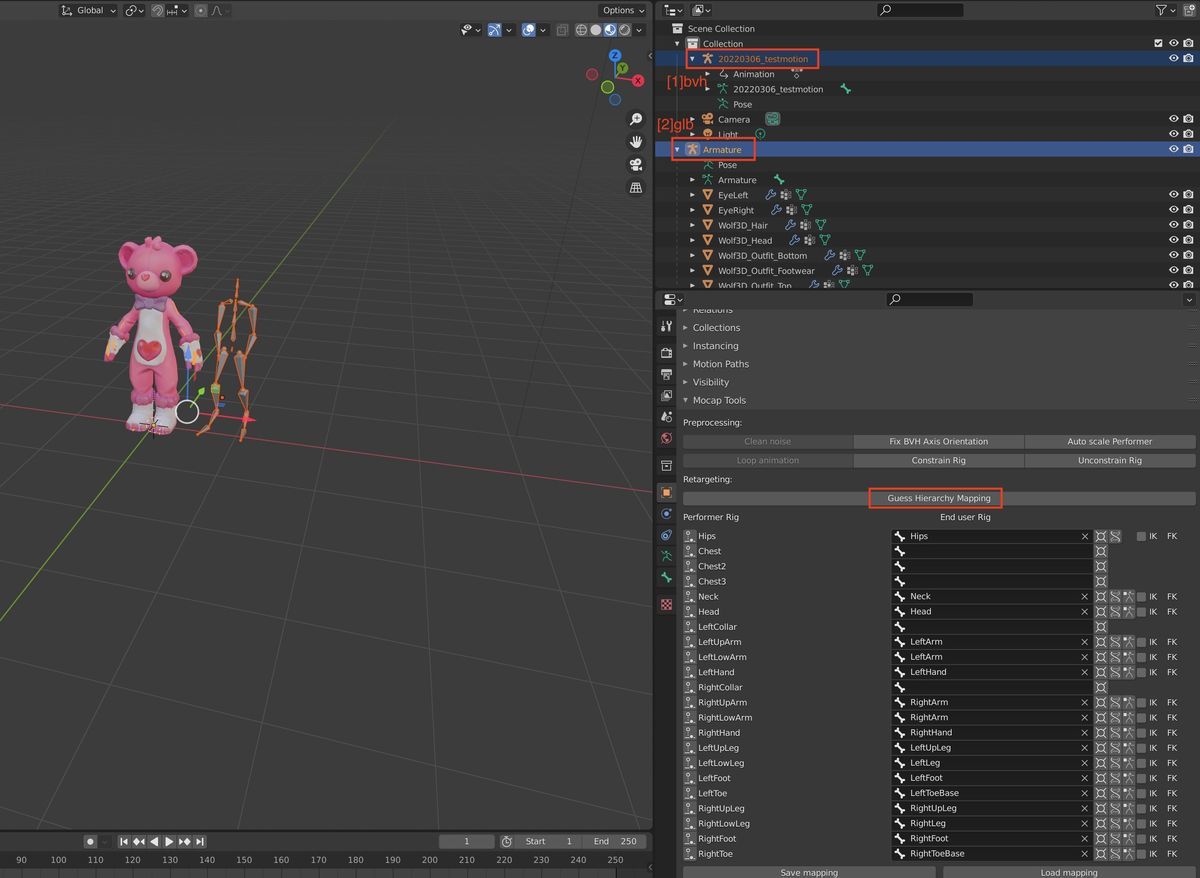Switch to the End user Rig tab
The width and height of the screenshot is (1200, 878).
965,517
